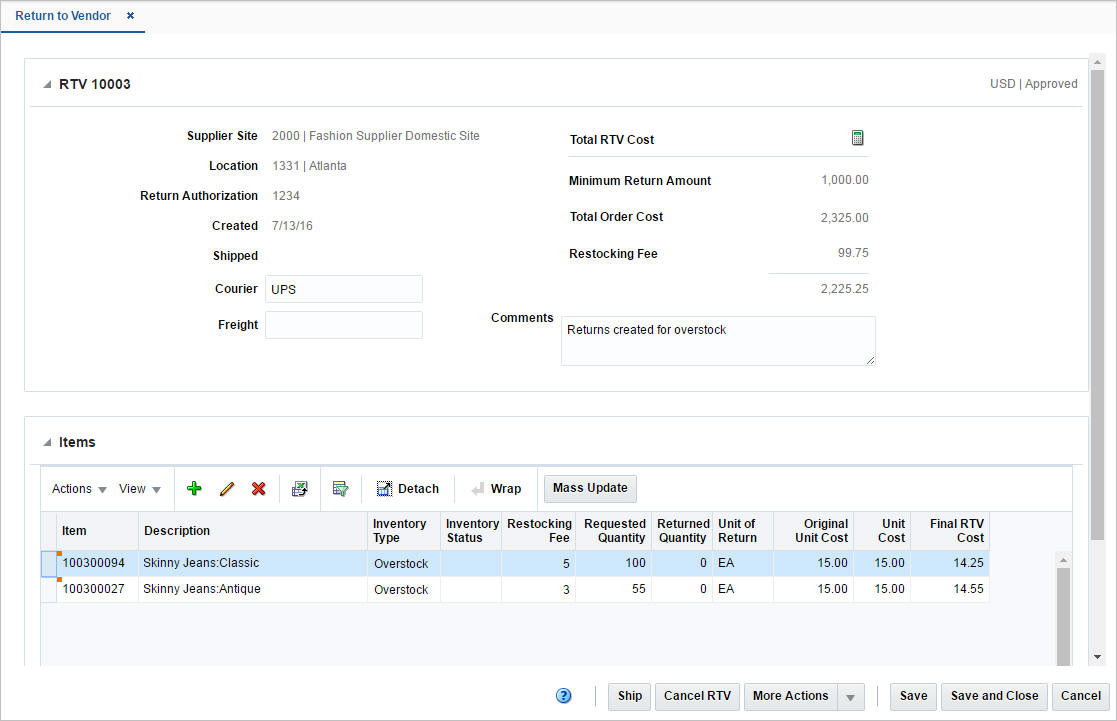Click the Description column header
The width and height of the screenshot is (1117, 721).
click(x=253, y=531)
